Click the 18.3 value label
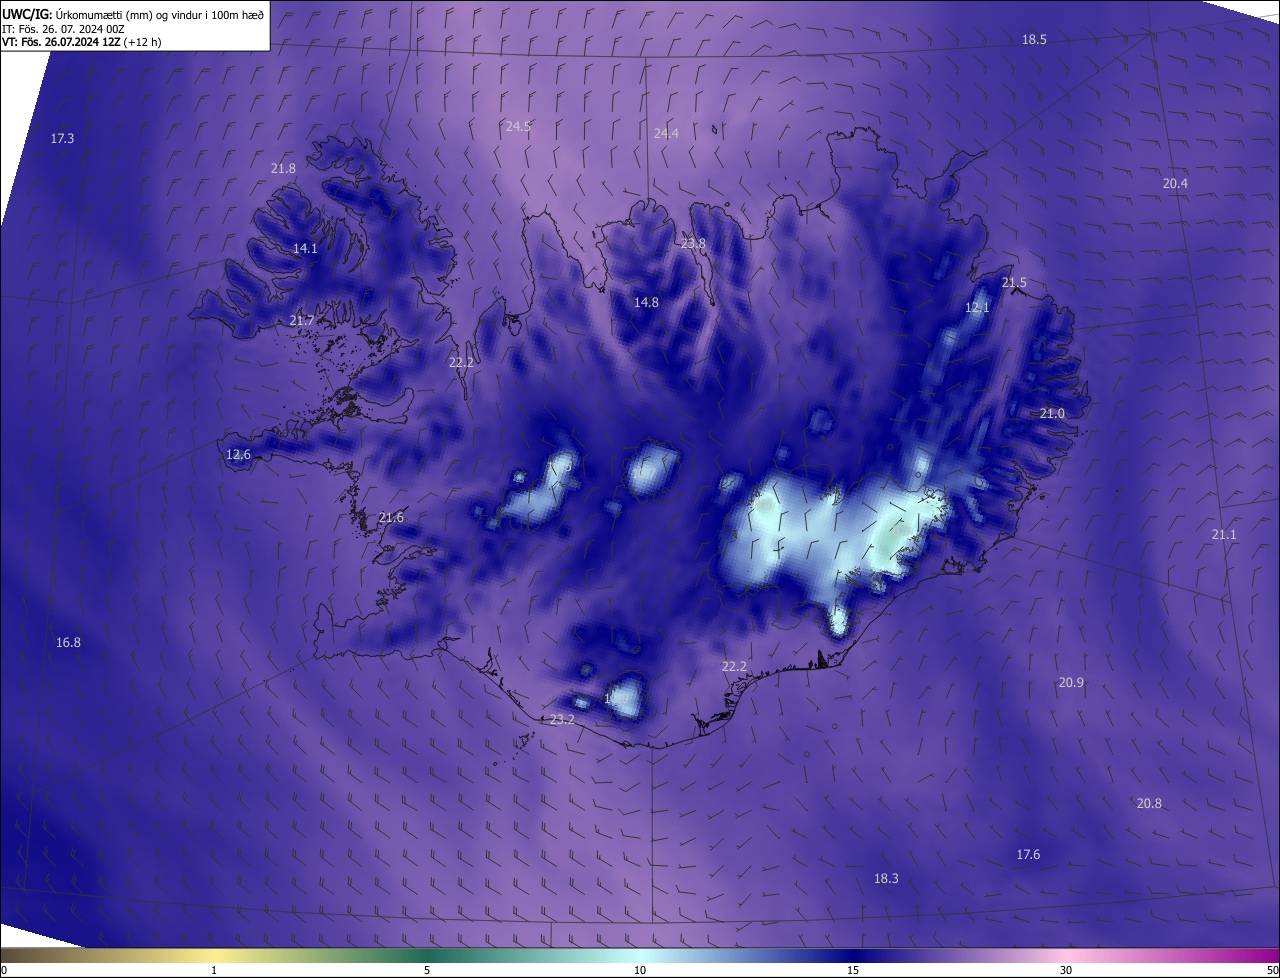1280x978 pixels. coord(886,878)
